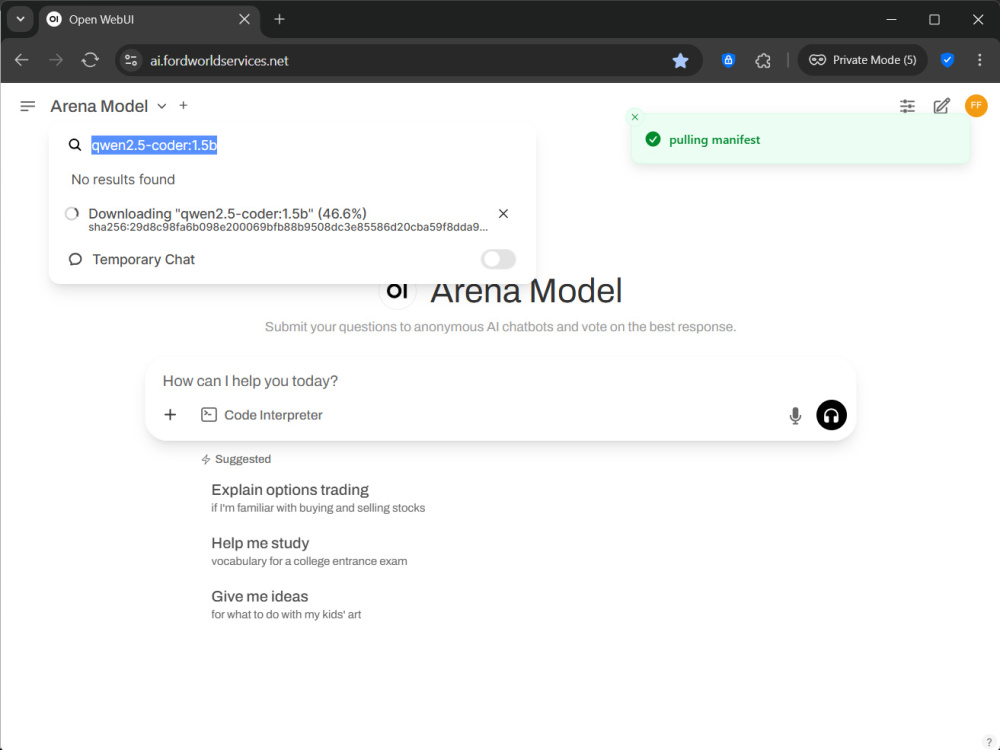The height and width of the screenshot is (750, 1000).
Task: Click the Open WebUI logo beside Arena Model heading
Action: pyautogui.click(x=397, y=291)
